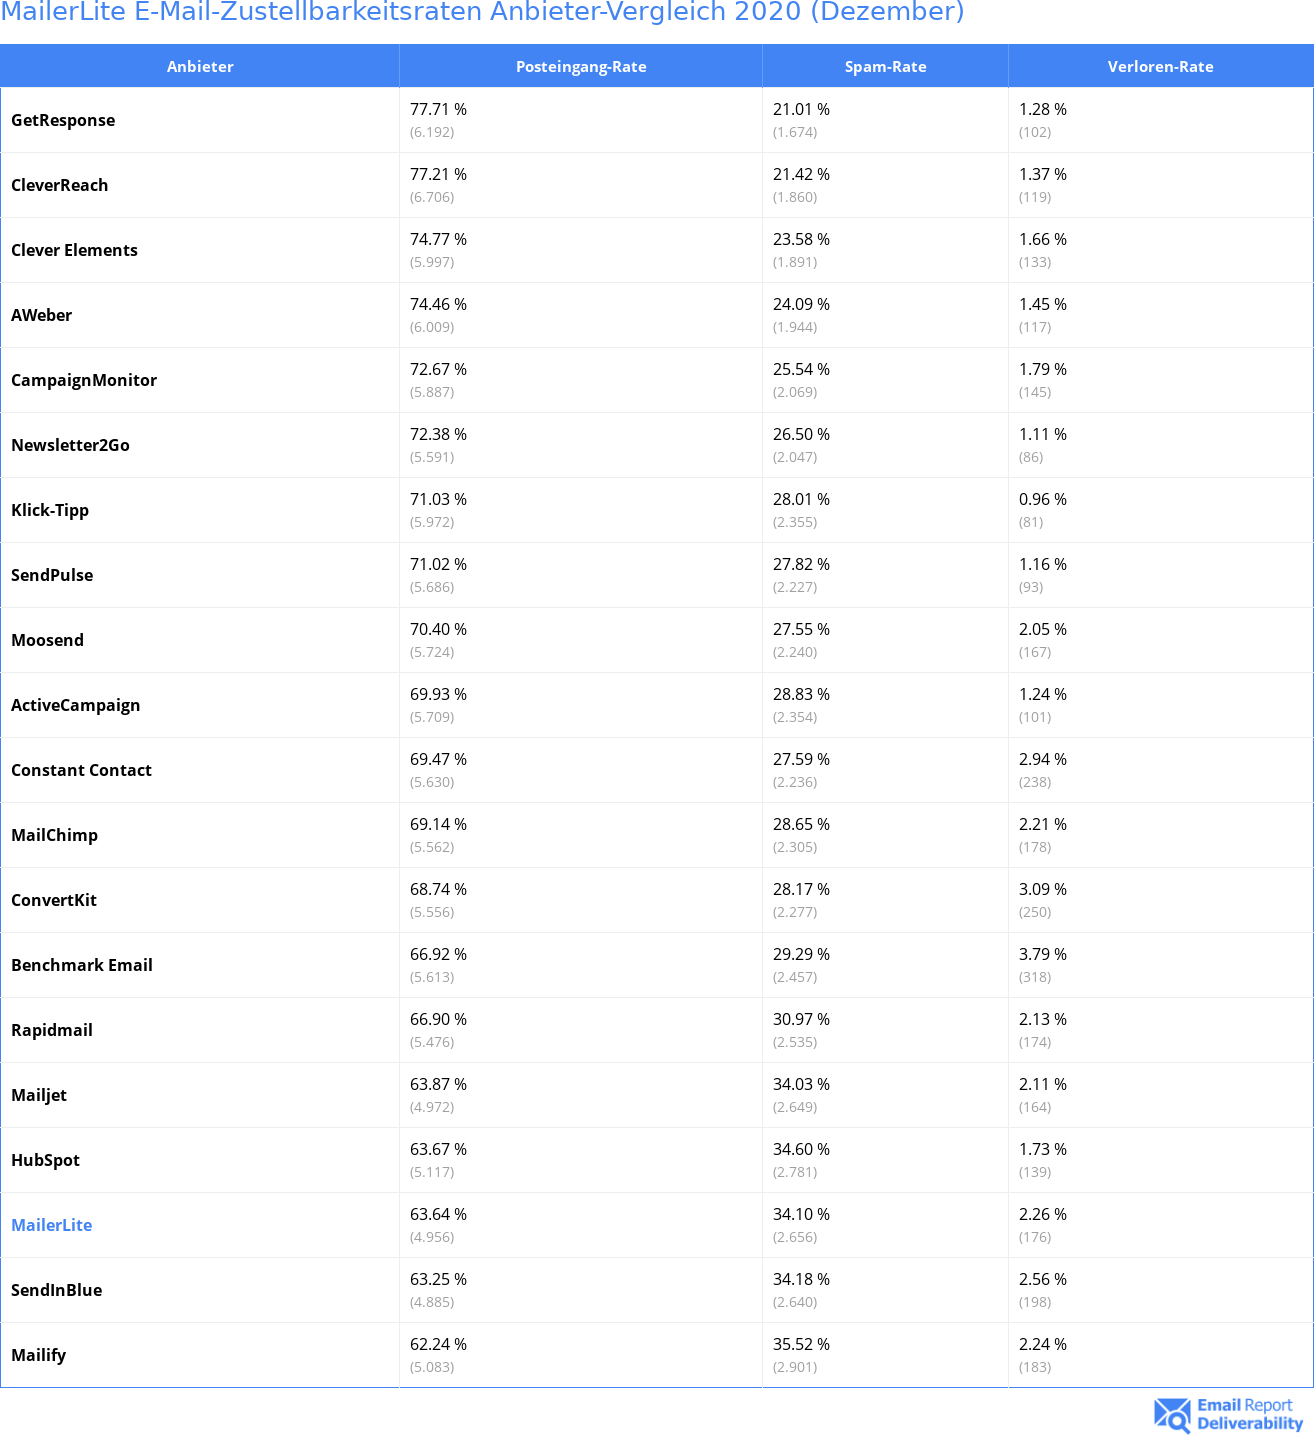Screen dimensions: 1314x1435
Task: Click Mailify provider row name
Action: 39,1355
